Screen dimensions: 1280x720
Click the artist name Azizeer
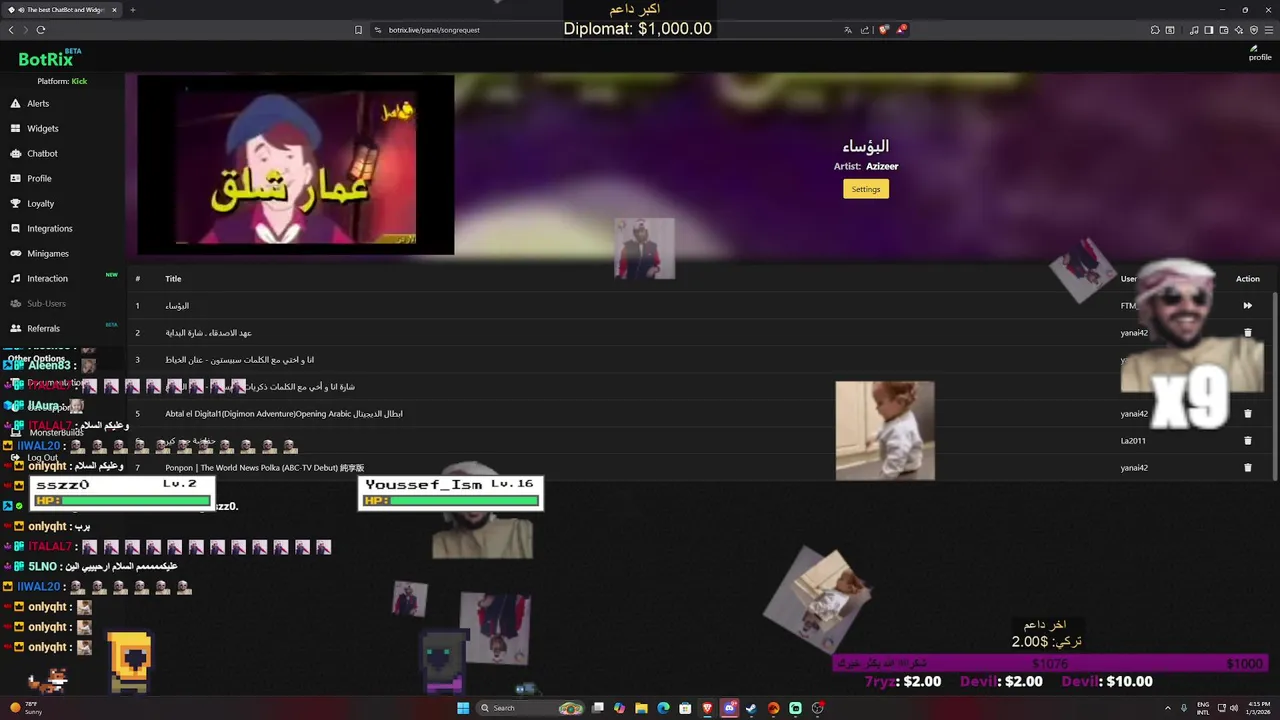point(882,167)
